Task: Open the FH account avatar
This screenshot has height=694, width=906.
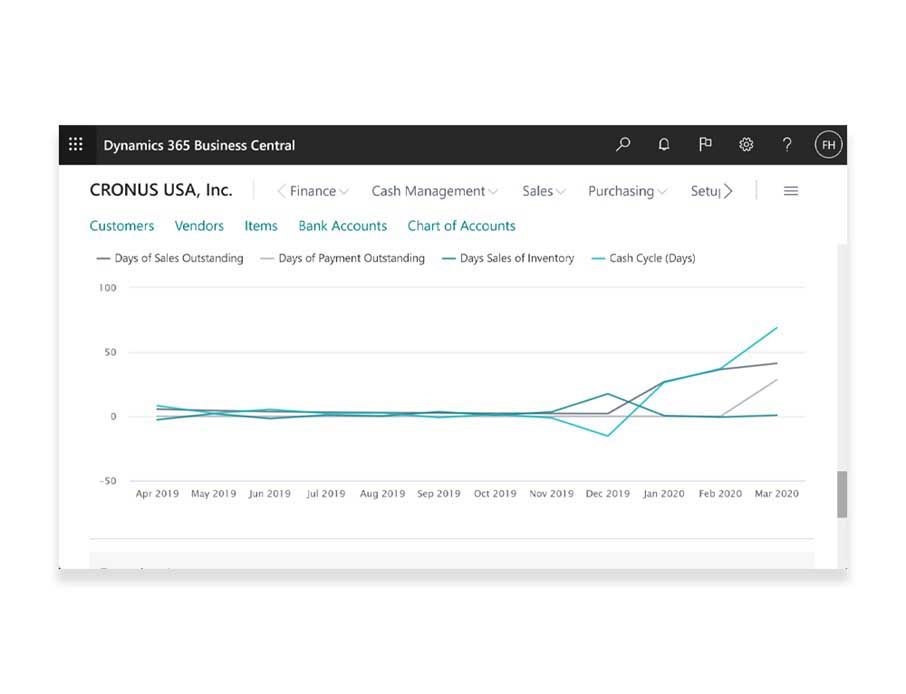Action: click(828, 144)
